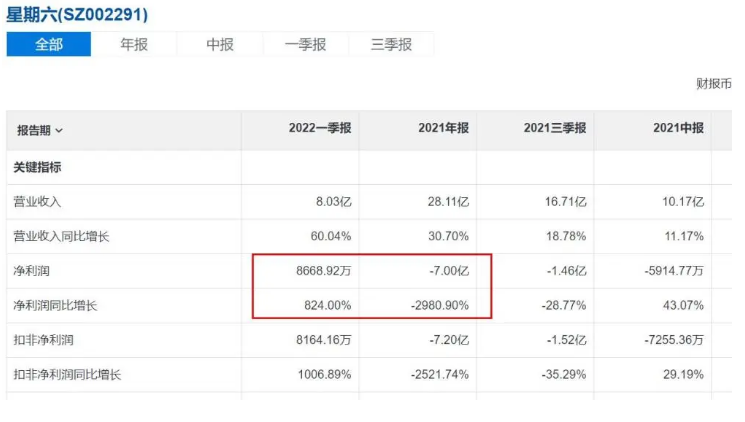The image size is (745, 422).
Task: Switch to the 一季报 tab
Action: (306, 44)
